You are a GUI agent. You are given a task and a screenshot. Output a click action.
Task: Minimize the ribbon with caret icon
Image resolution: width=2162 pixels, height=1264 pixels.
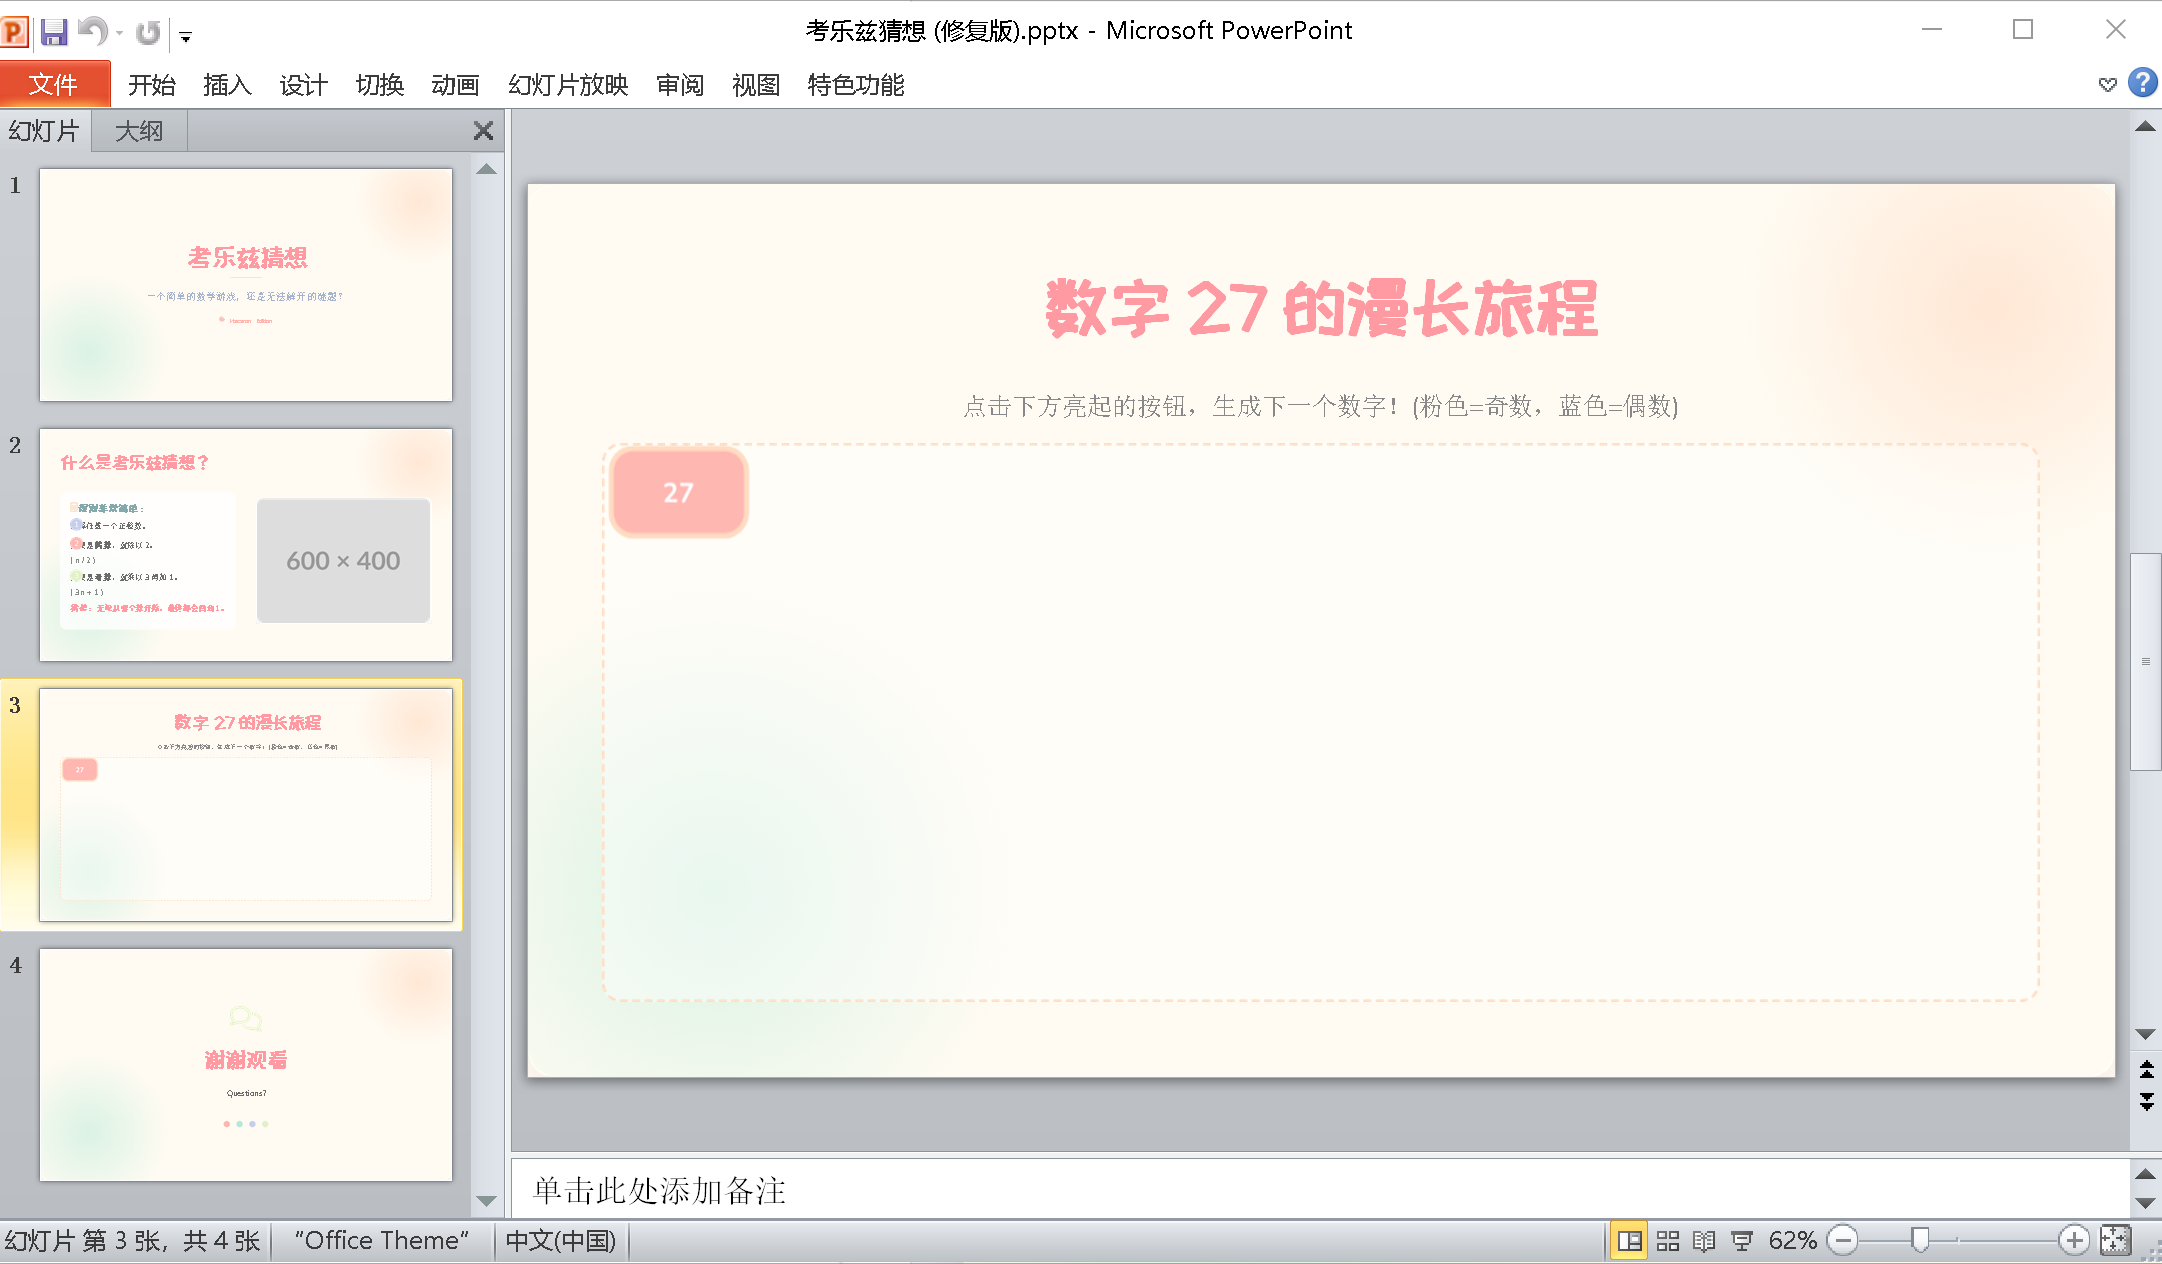2107,85
